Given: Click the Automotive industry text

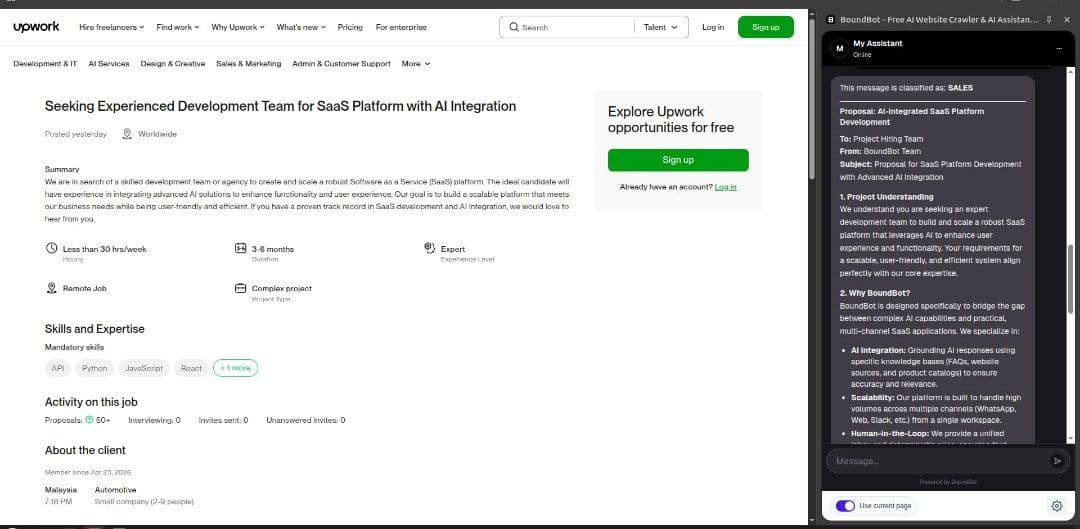Looking at the screenshot, I should click(116, 490).
